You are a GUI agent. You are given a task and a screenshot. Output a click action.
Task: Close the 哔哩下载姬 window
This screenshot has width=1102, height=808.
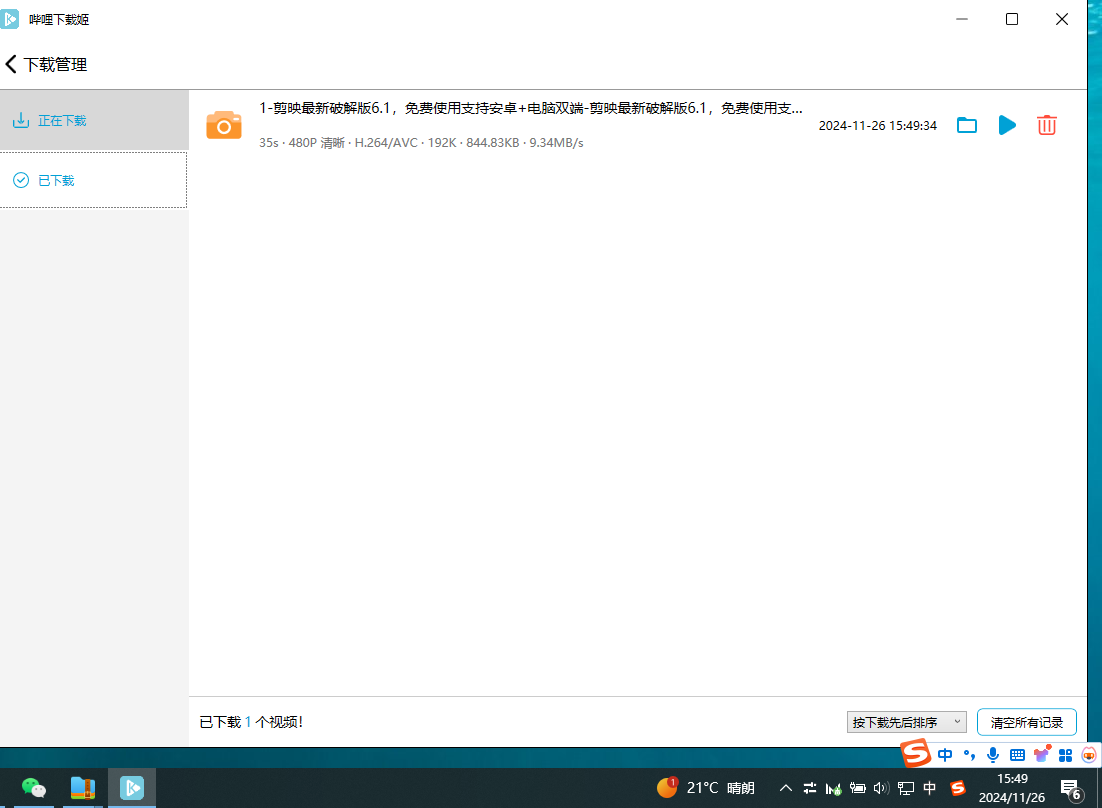click(1062, 19)
